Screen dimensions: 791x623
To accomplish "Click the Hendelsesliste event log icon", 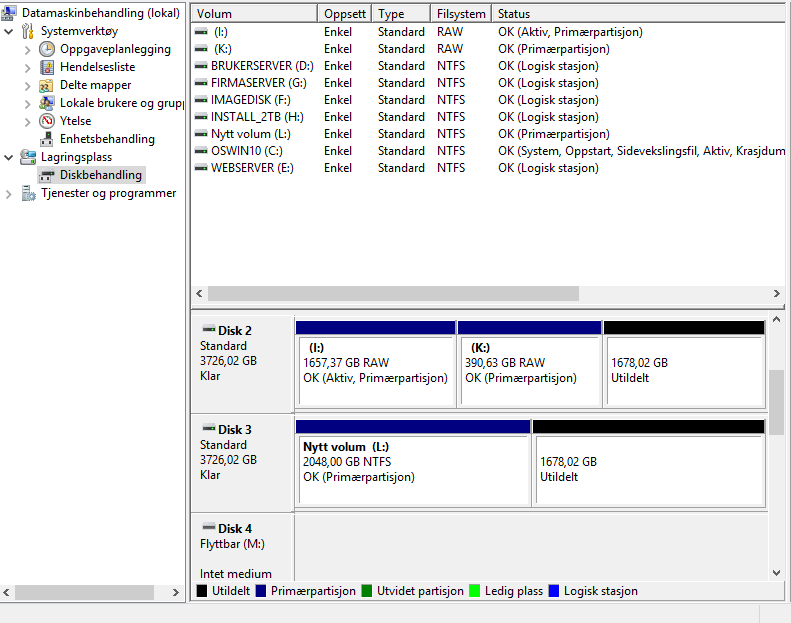I will pos(47,67).
